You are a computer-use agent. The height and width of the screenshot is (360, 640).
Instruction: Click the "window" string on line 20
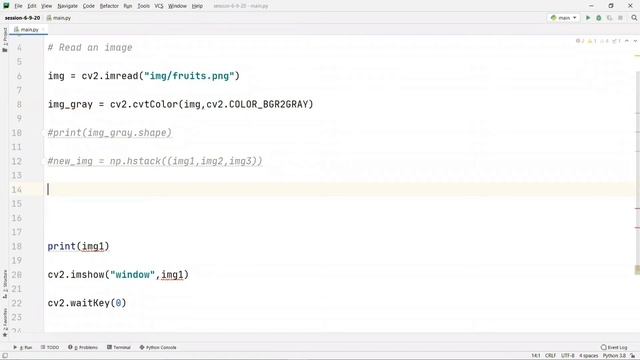[x=133, y=275]
